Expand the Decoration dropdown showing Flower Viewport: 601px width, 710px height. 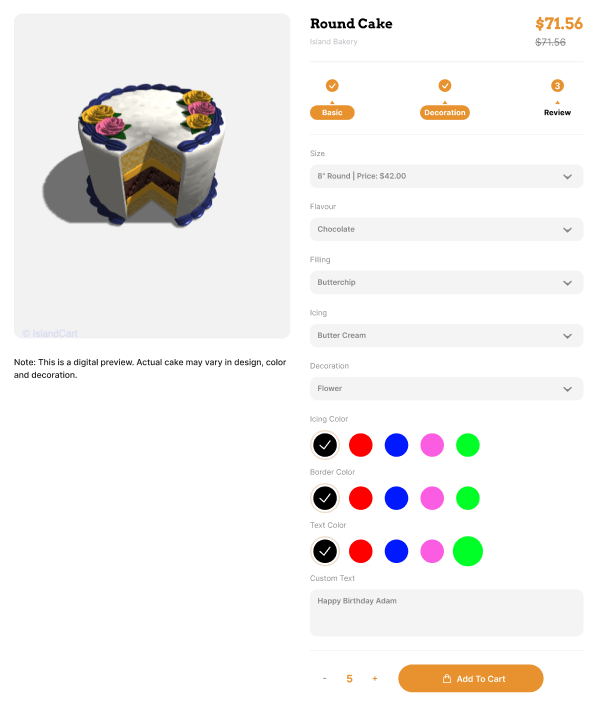(447, 389)
